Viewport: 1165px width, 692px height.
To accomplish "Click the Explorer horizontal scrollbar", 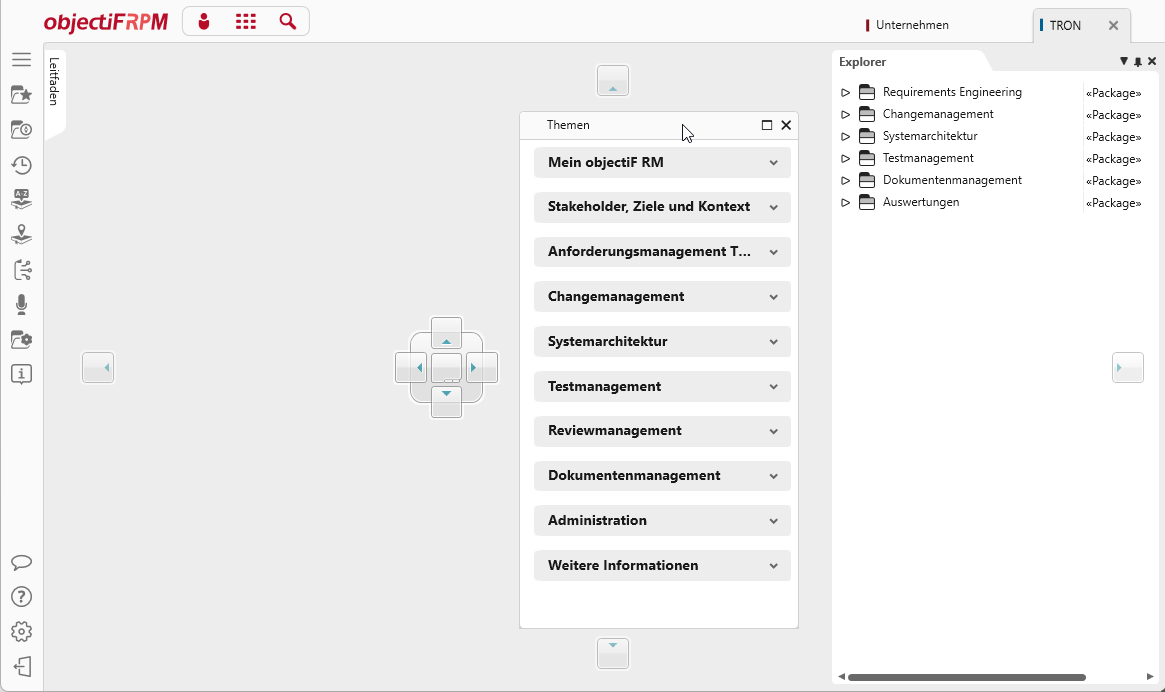I will click(966, 677).
